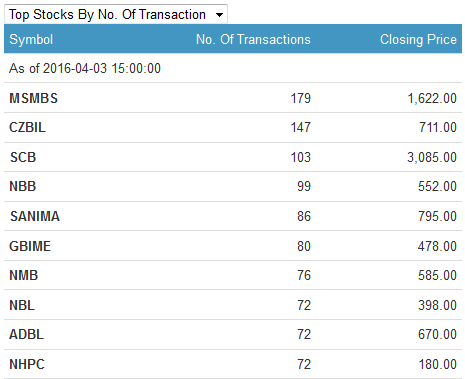The width and height of the screenshot is (465, 379).
Task: Open the NBB stock link
Action: coord(23,186)
